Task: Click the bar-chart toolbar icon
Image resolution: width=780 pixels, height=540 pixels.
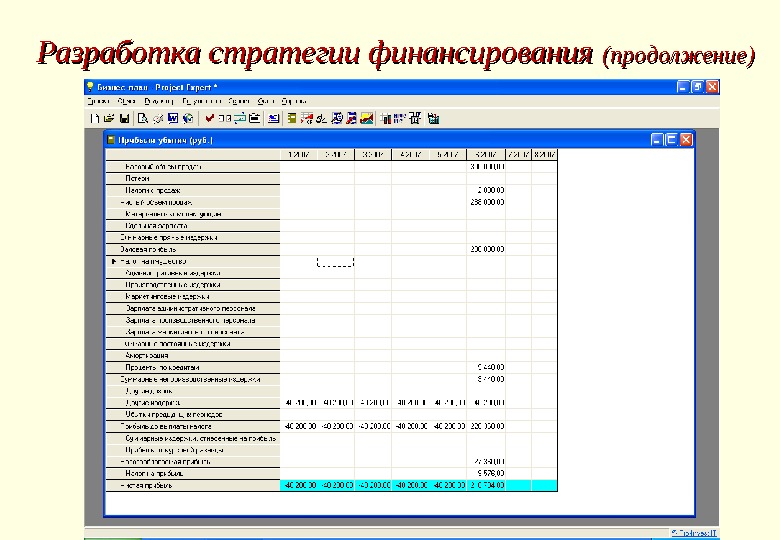Action: point(386,118)
